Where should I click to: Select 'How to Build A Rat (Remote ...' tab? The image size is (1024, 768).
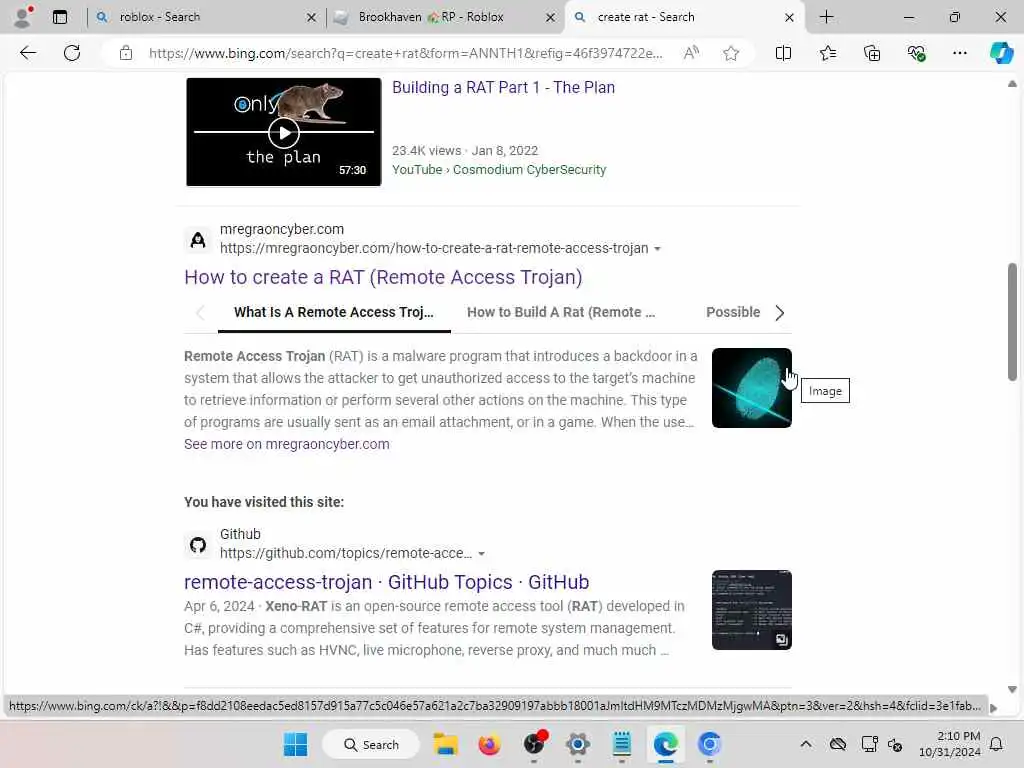coord(561,312)
